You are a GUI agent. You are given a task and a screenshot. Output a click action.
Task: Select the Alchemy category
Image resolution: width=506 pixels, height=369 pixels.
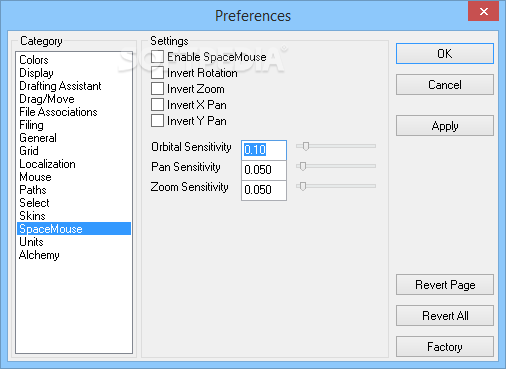(39, 255)
